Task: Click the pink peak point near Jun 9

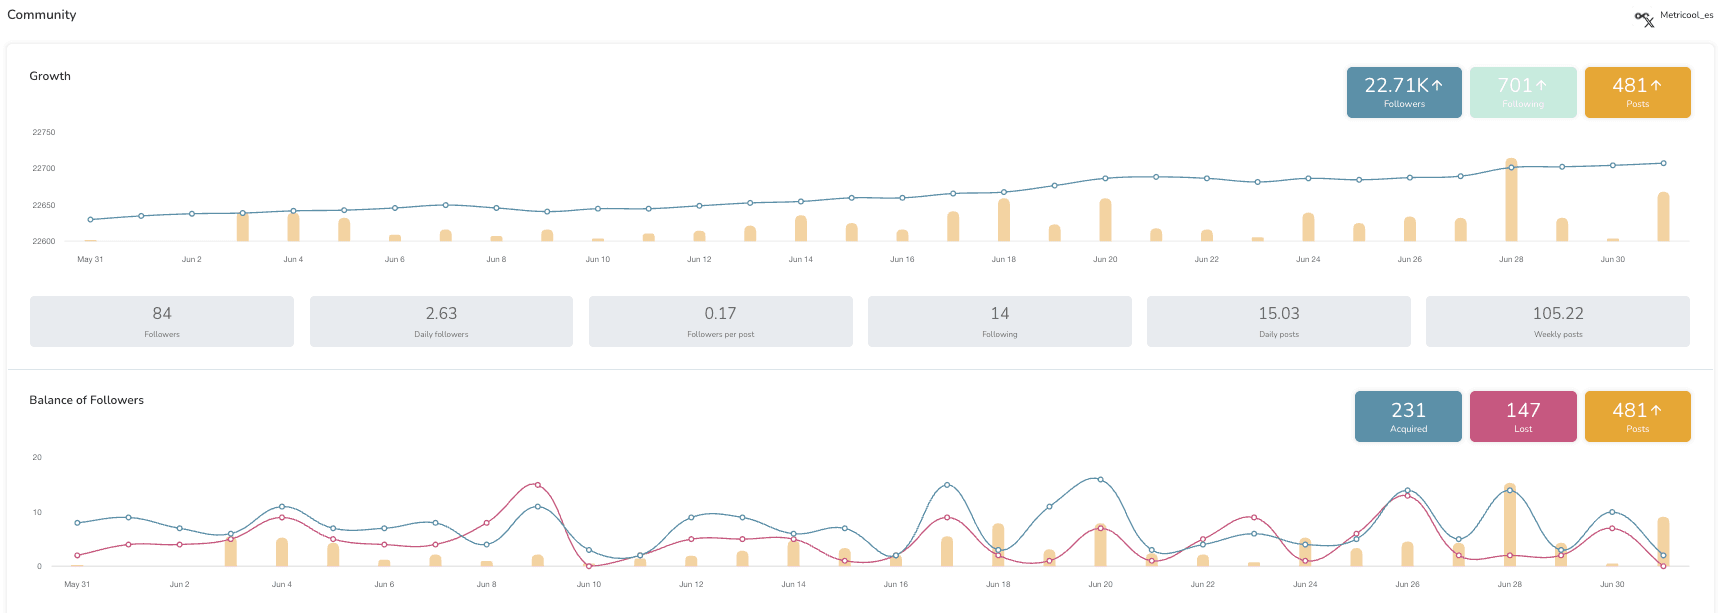Action: 536,485
